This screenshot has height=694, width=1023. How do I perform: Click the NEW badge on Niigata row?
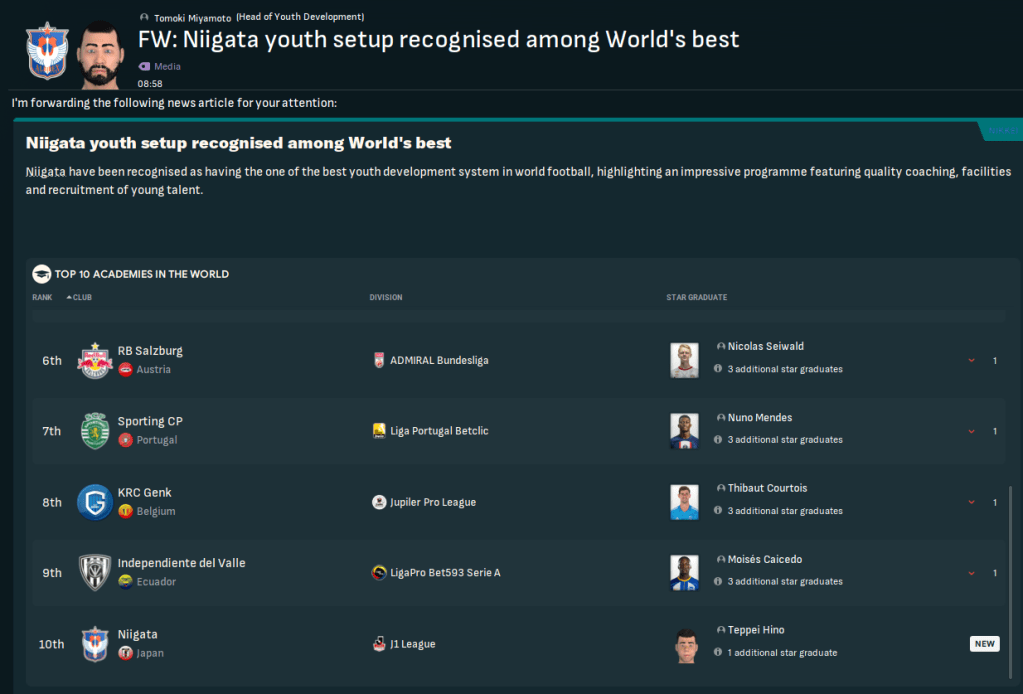(x=984, y=644)
